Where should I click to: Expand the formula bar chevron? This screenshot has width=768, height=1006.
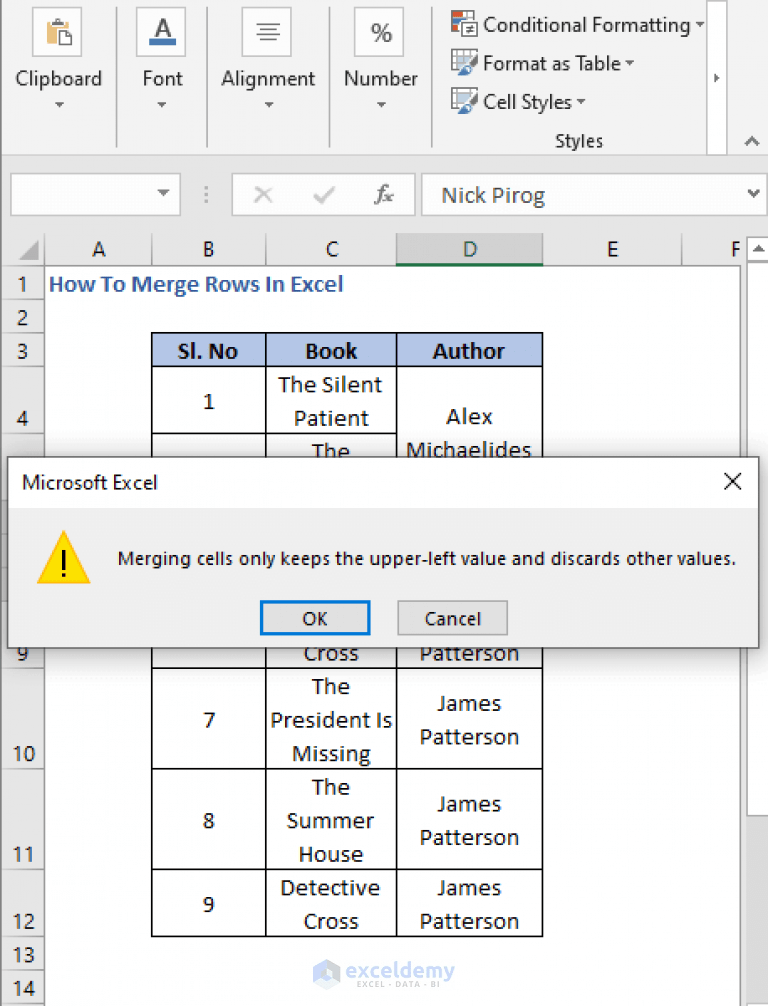click(x=753, y=192)
